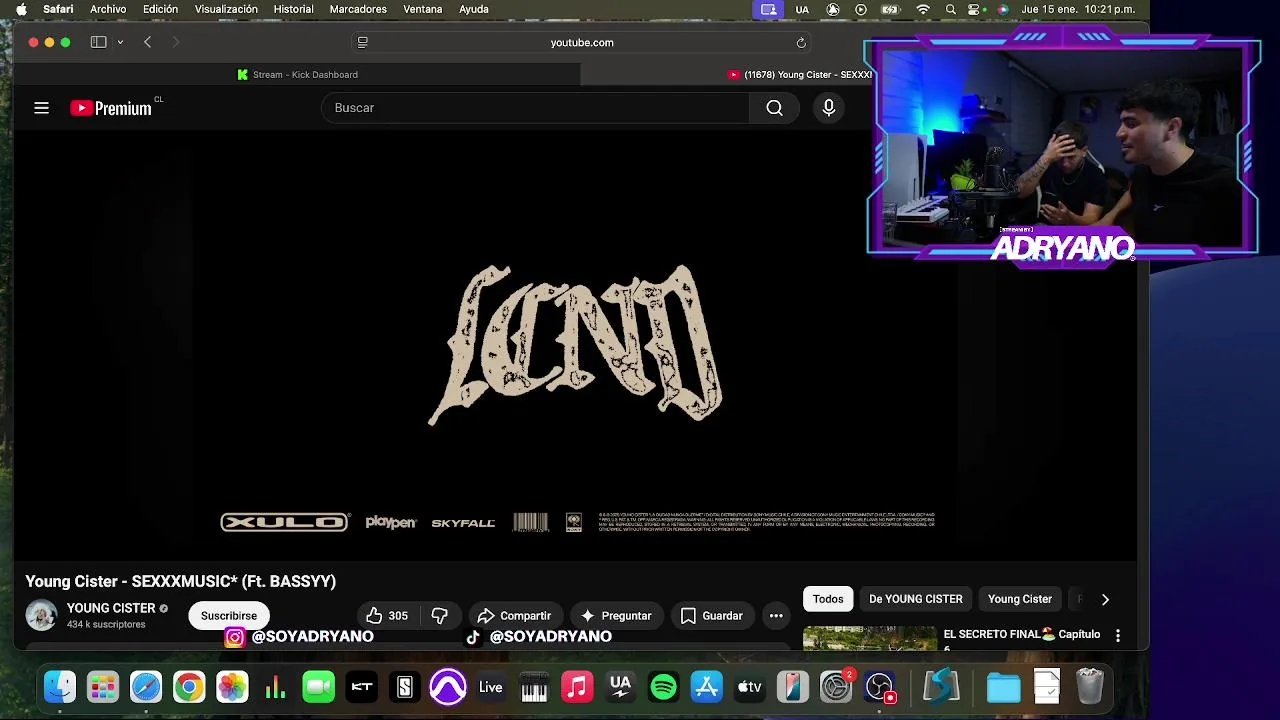The width and height of the screenshot is (1280, 720).
Task: Open the Trash in the Dock
Action: 1090,687
